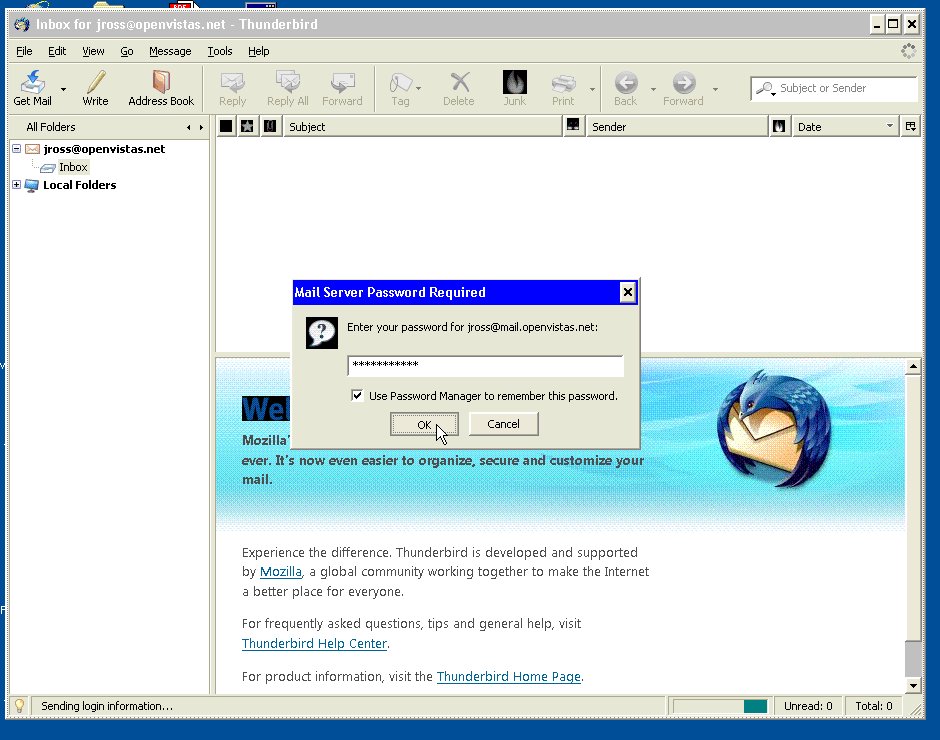Open the File menu
The height and width of the screenshot is (740, 940).
coord(24,51)
